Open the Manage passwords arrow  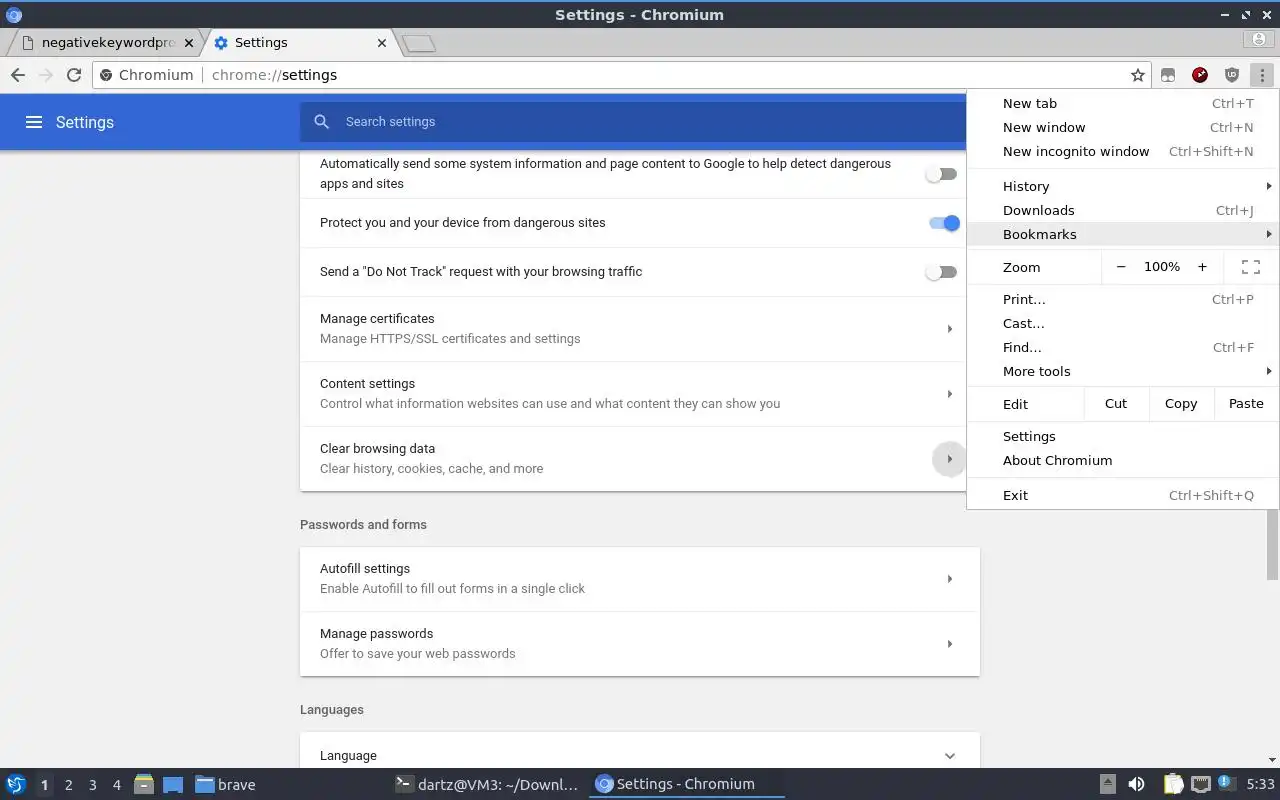[949, 644]
